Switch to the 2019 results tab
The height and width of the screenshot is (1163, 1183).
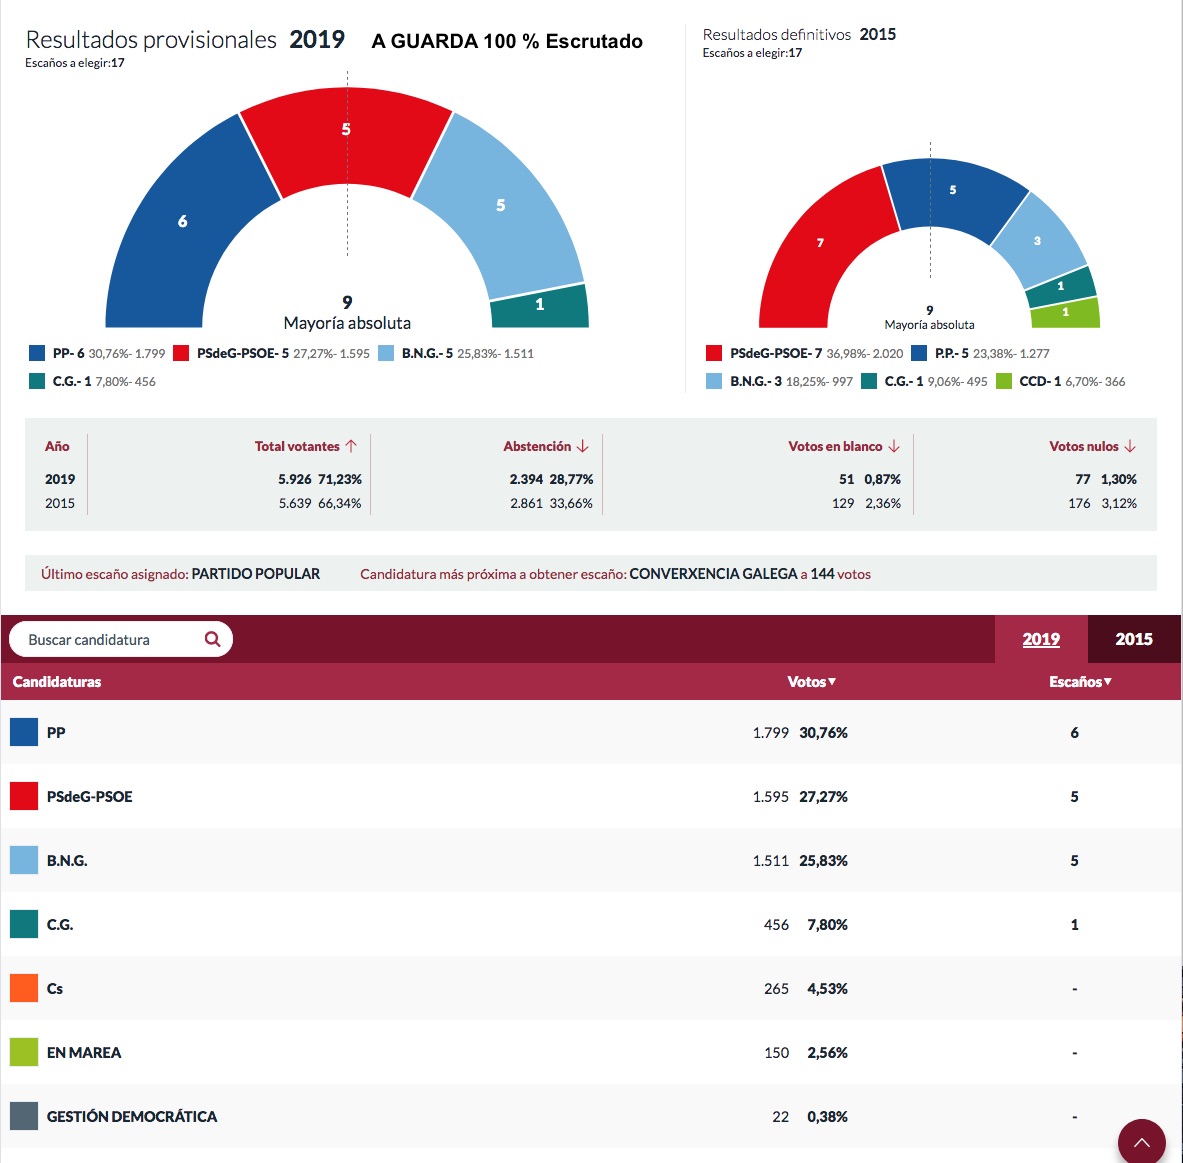point(1040,639)
